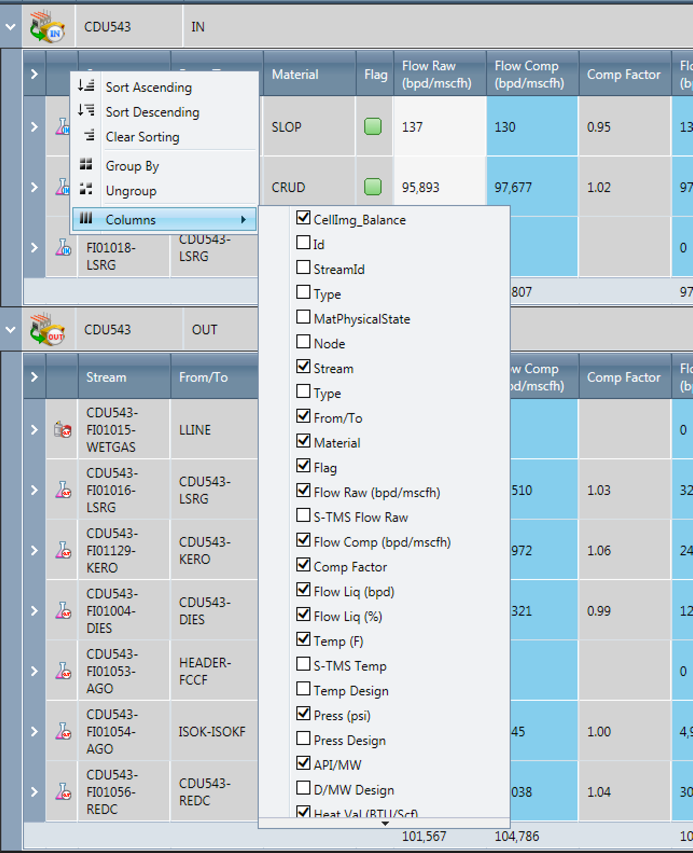Enable the S-TMS Flow Raw column
Screen dimensions: 693x853
pos(304,517)
